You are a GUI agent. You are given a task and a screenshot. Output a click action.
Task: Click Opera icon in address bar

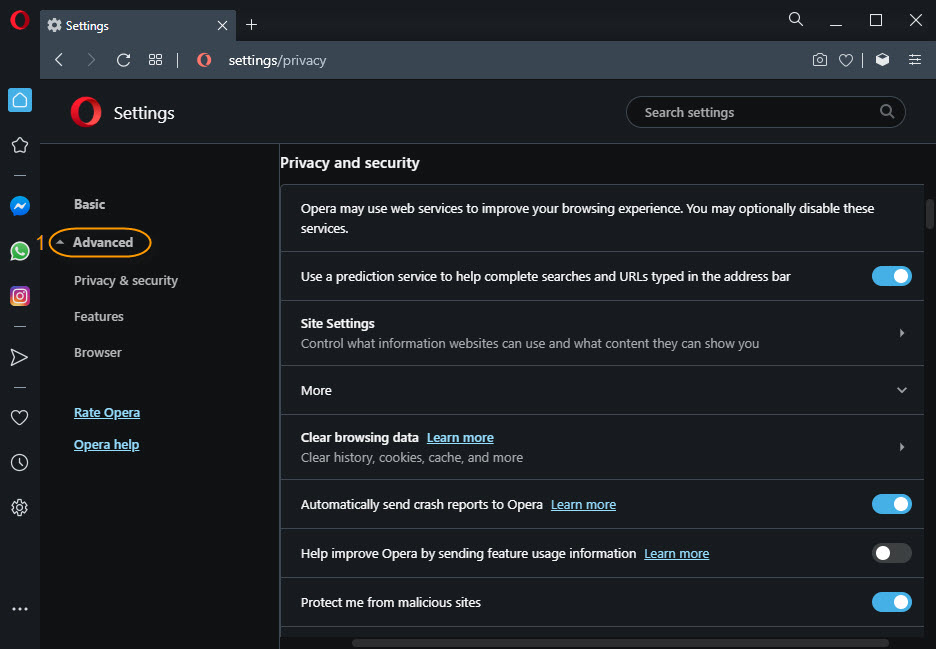(x=204, y=60)
